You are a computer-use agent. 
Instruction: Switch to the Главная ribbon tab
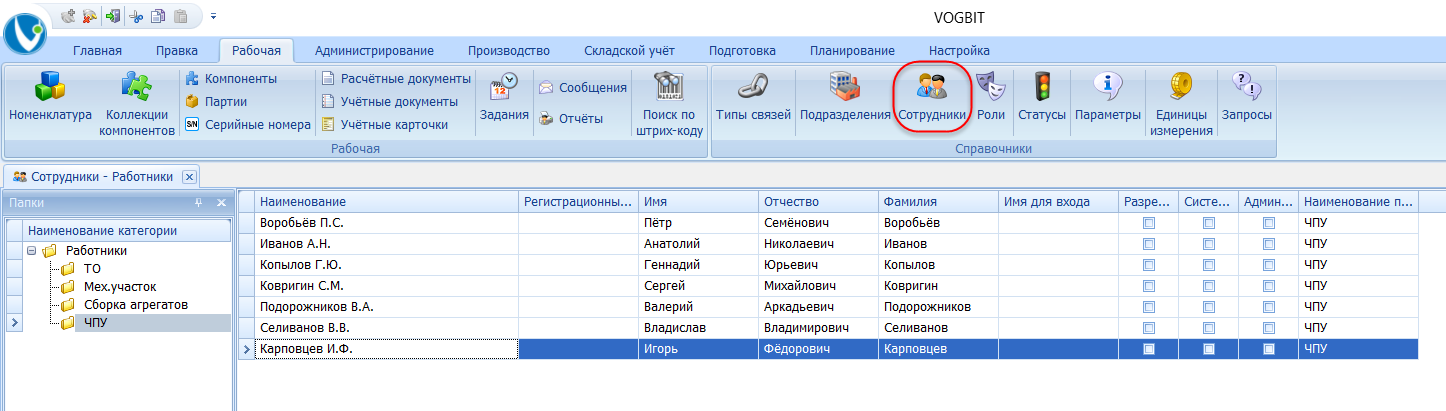click(x=97, y=50)
